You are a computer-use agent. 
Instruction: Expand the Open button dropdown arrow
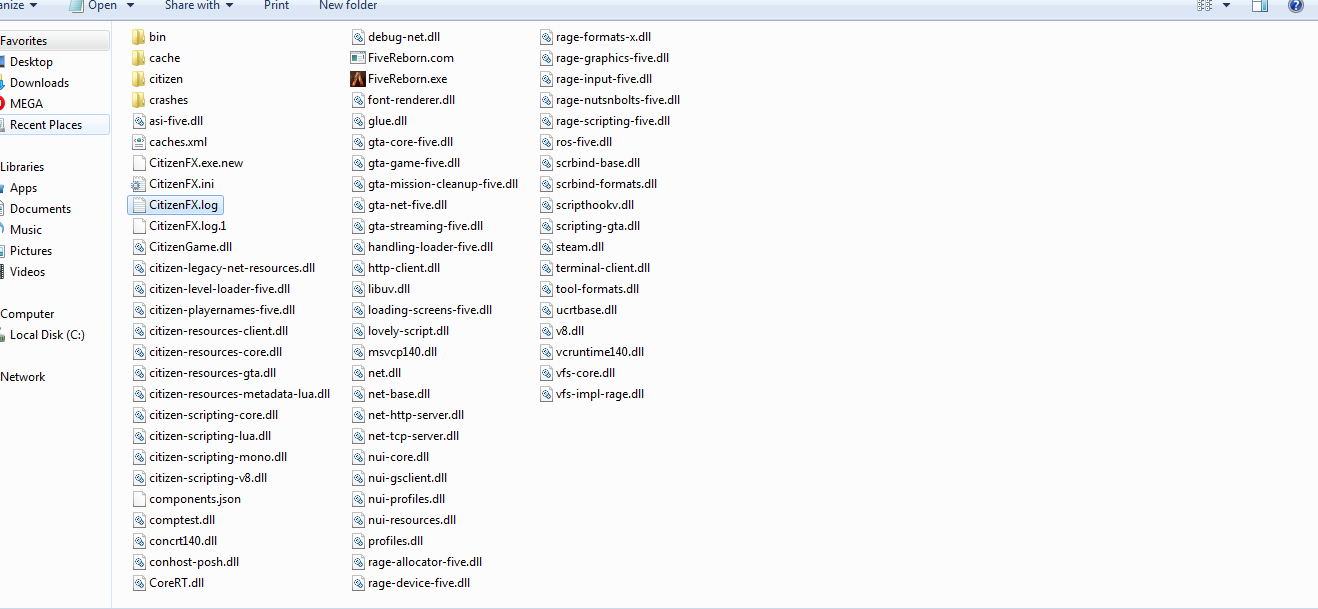click(x=129, y=5)
